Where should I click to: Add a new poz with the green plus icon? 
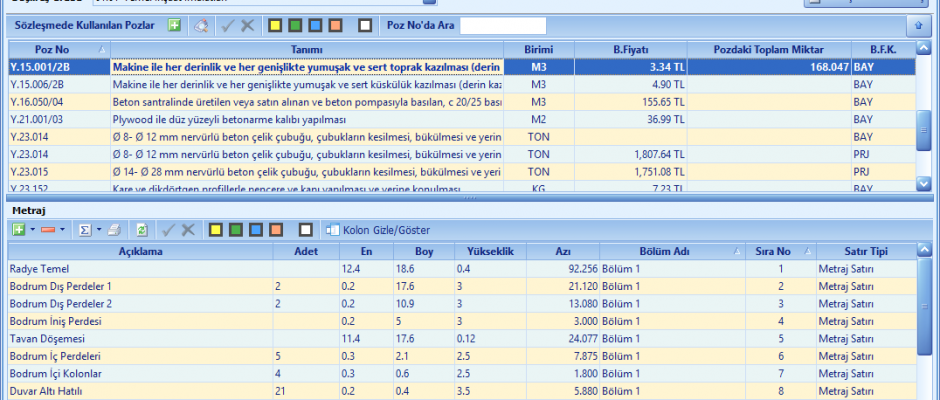click(x=174, y=25)
